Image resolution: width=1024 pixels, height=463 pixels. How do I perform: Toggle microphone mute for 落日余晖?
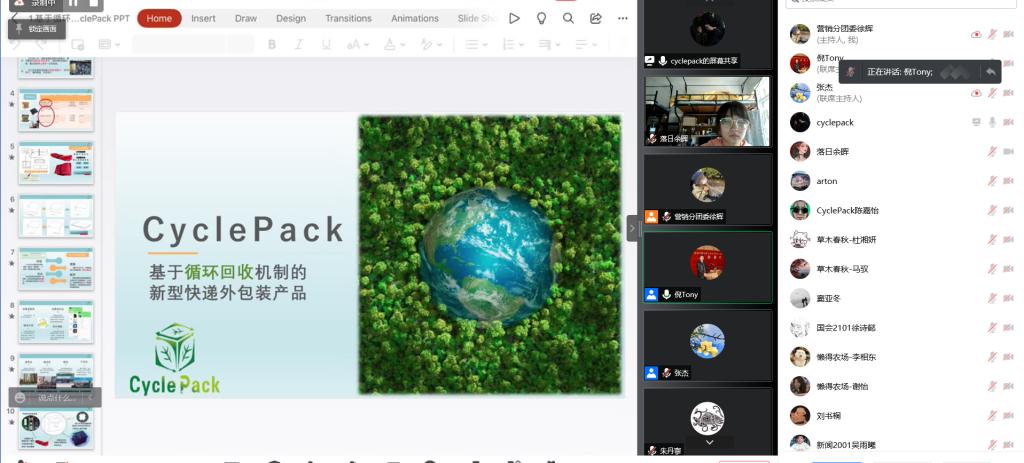pos(992,152)
